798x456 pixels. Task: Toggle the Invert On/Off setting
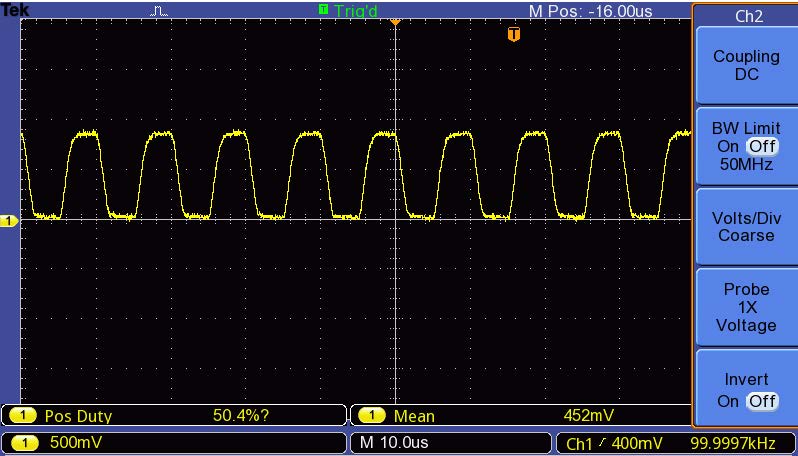[x=745, y=391]
